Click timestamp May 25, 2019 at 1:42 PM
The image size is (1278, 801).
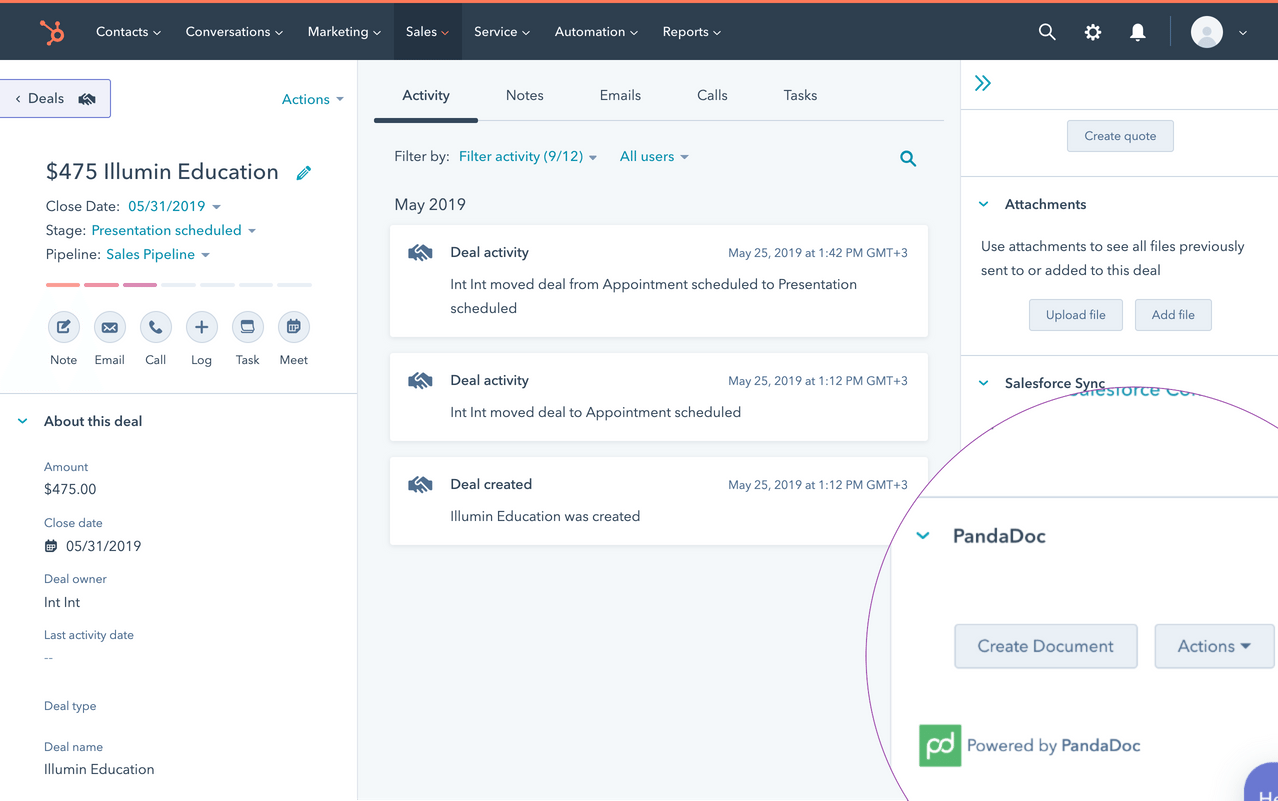[x=818, y=253]
